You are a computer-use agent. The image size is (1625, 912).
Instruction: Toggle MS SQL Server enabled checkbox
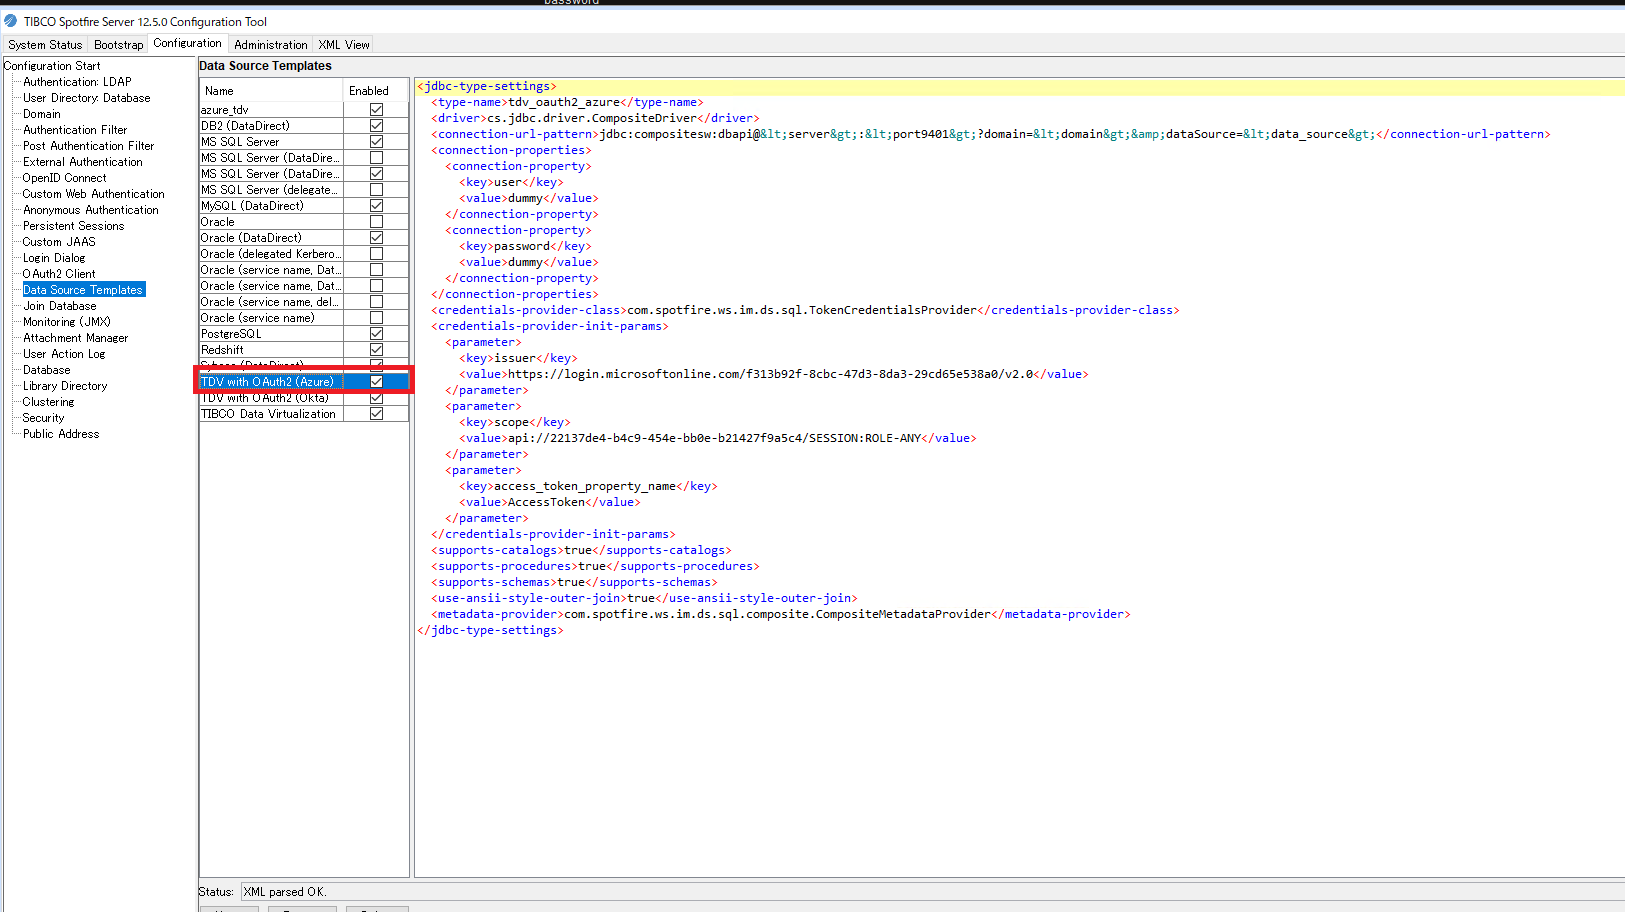[x=376, y=142]
